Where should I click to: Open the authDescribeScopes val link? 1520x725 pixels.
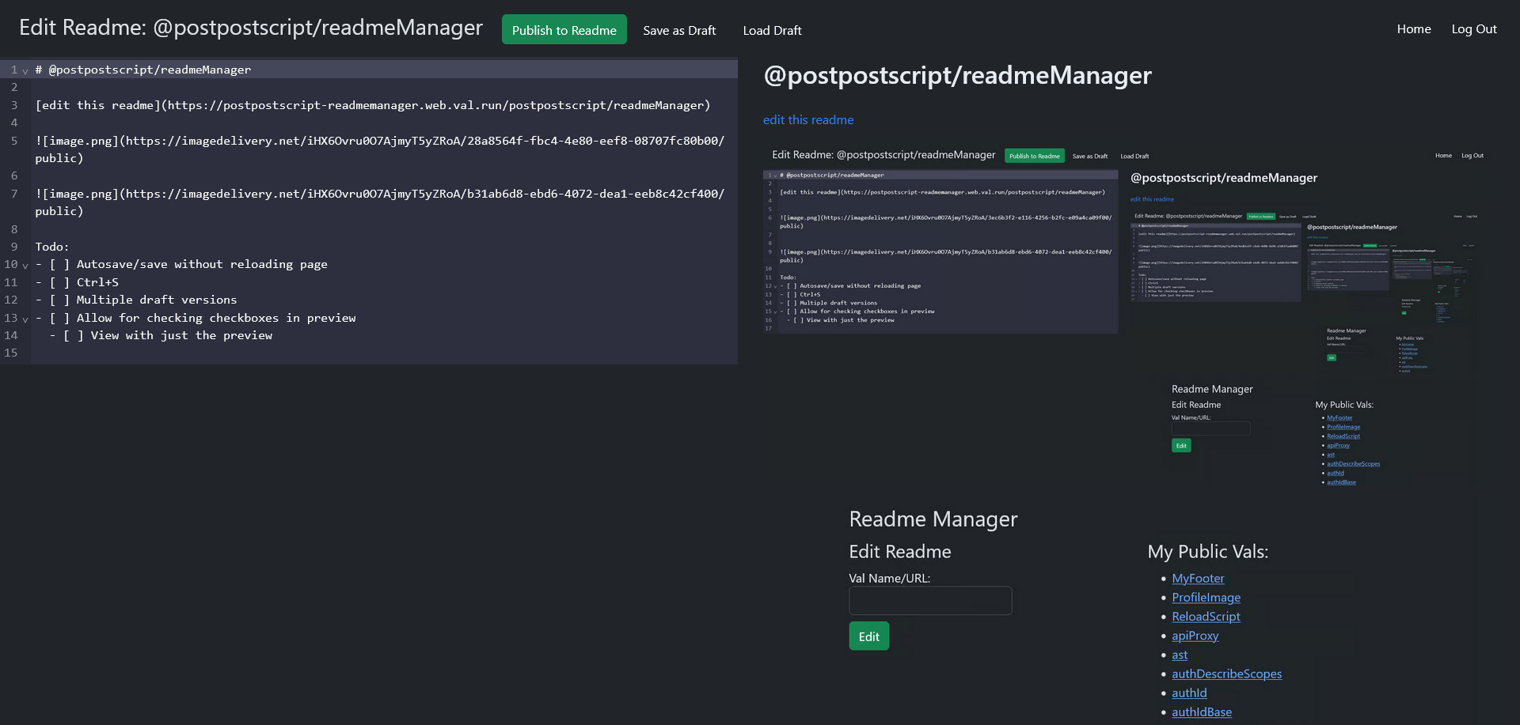point(1226,673)
